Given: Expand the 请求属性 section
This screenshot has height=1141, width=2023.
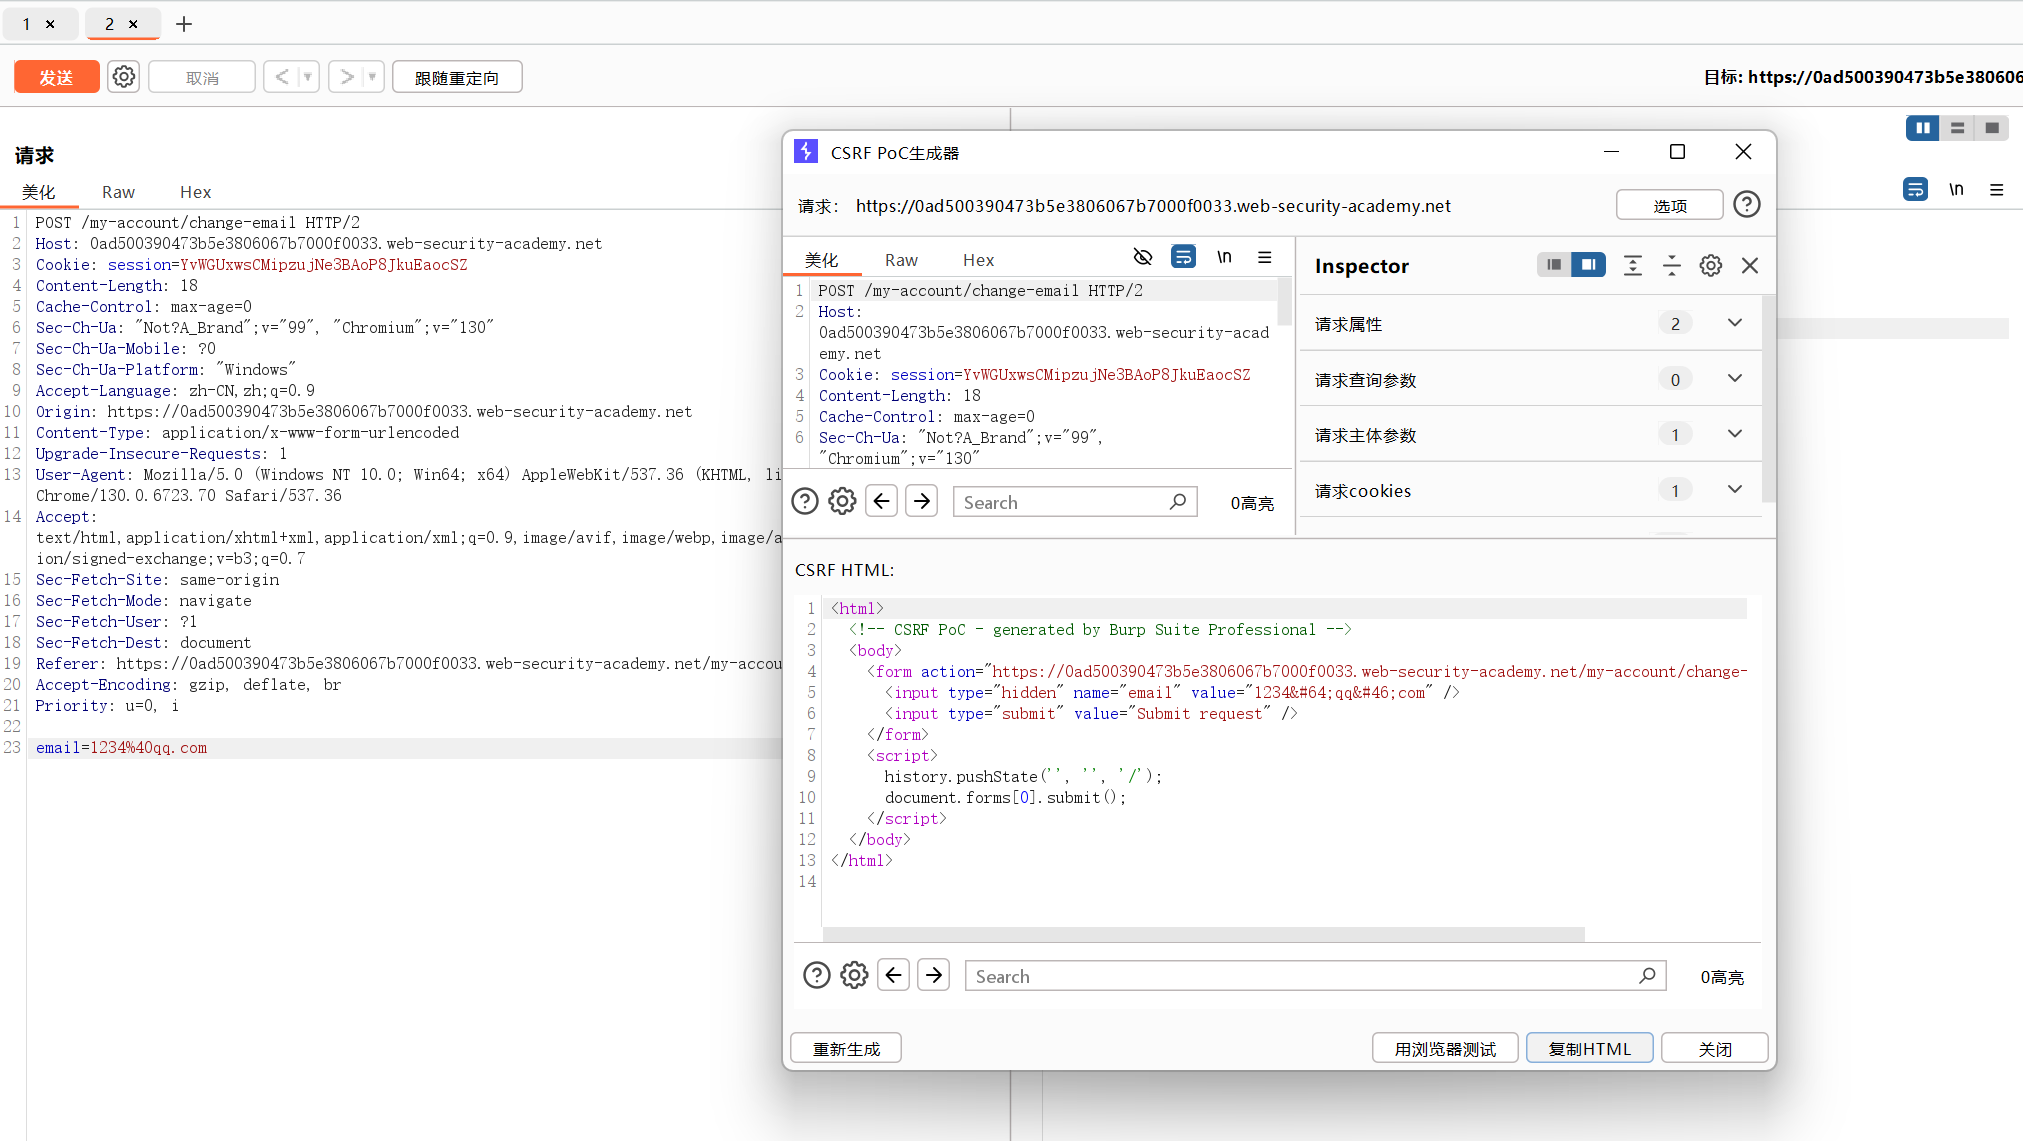Looking at the screenshot, I should 1734,323.
